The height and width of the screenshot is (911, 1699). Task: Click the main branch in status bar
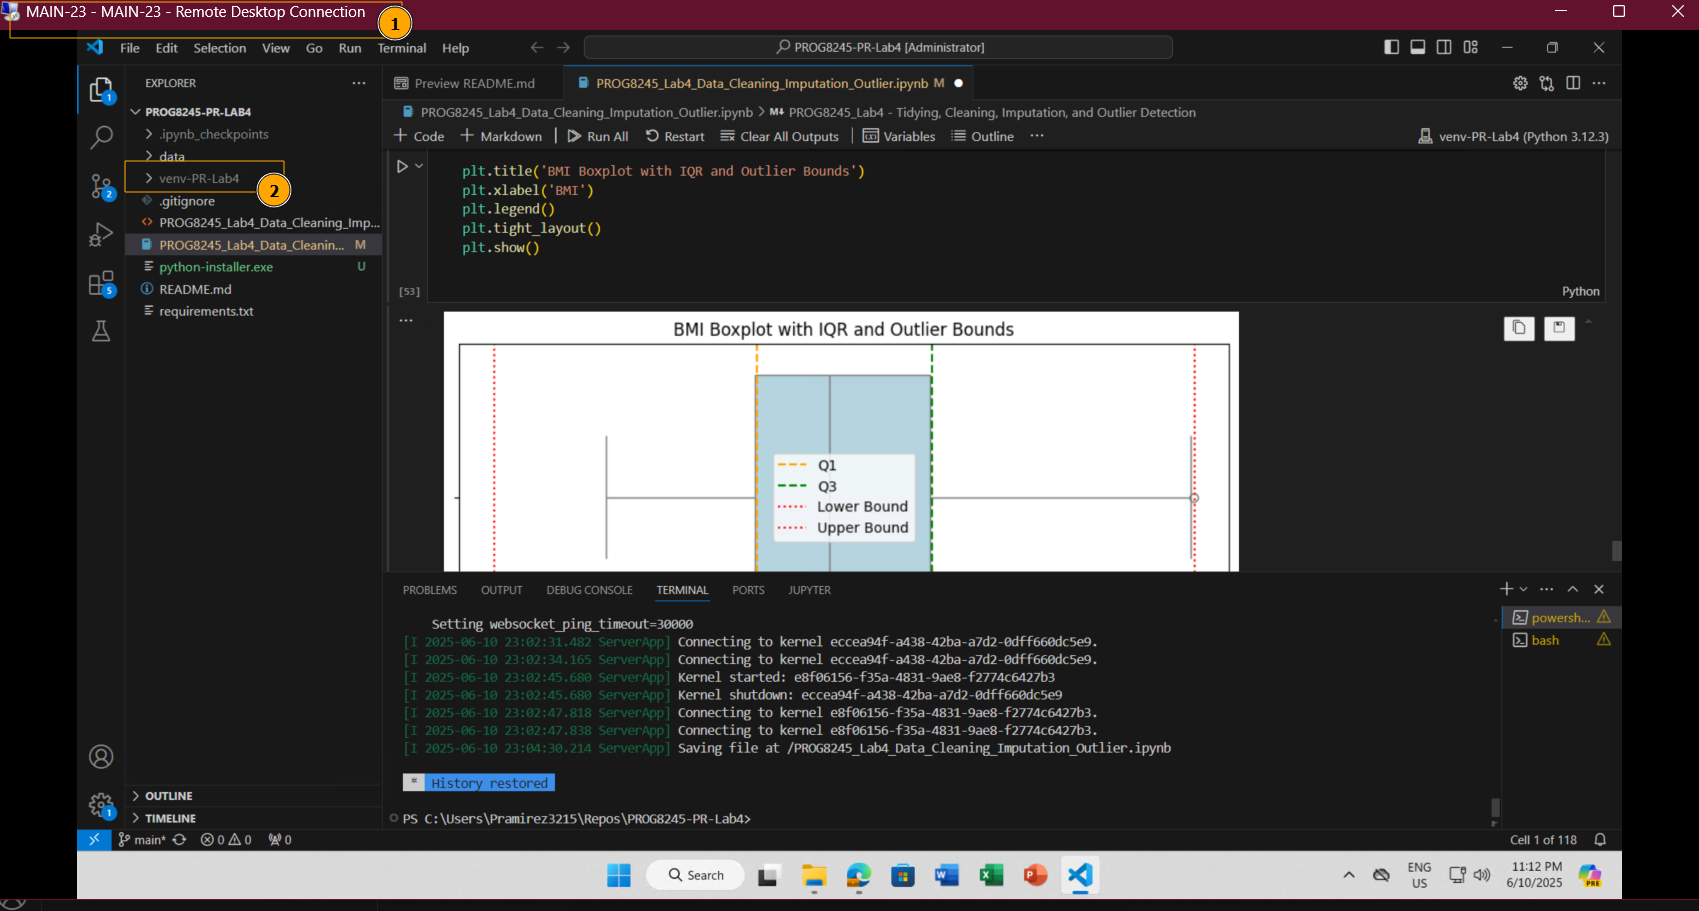pos(142,840)
